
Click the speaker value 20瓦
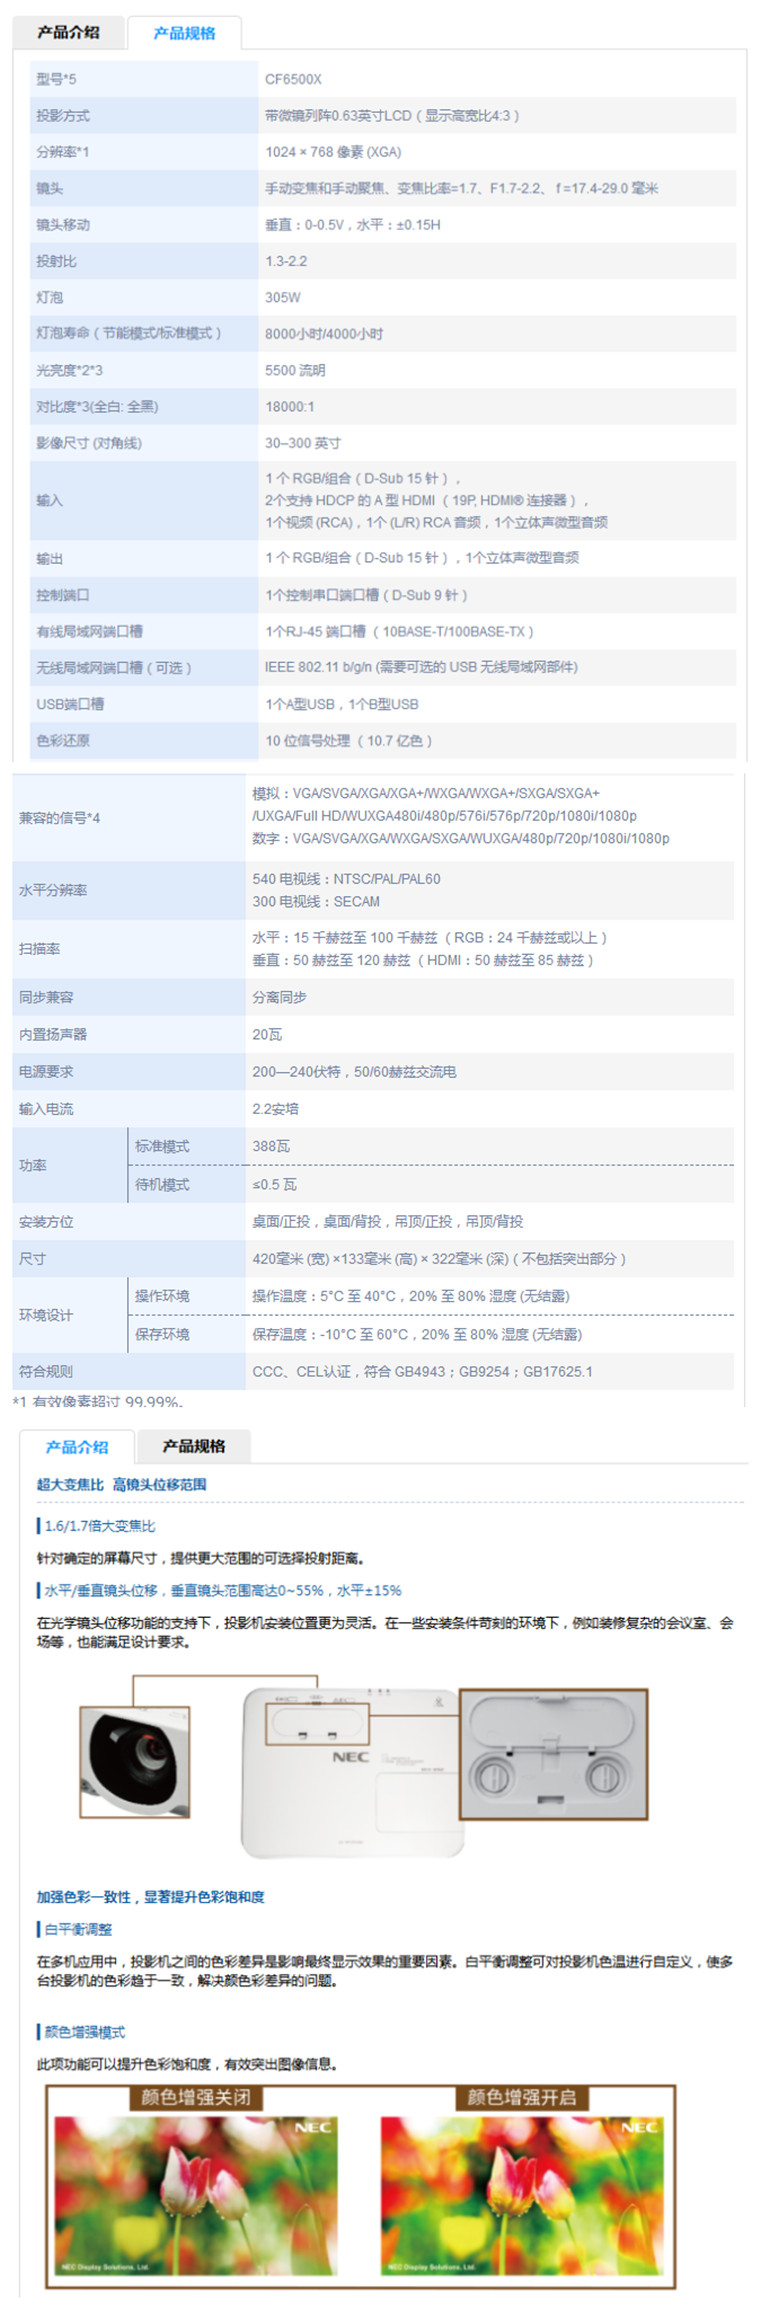[267, 1034]
